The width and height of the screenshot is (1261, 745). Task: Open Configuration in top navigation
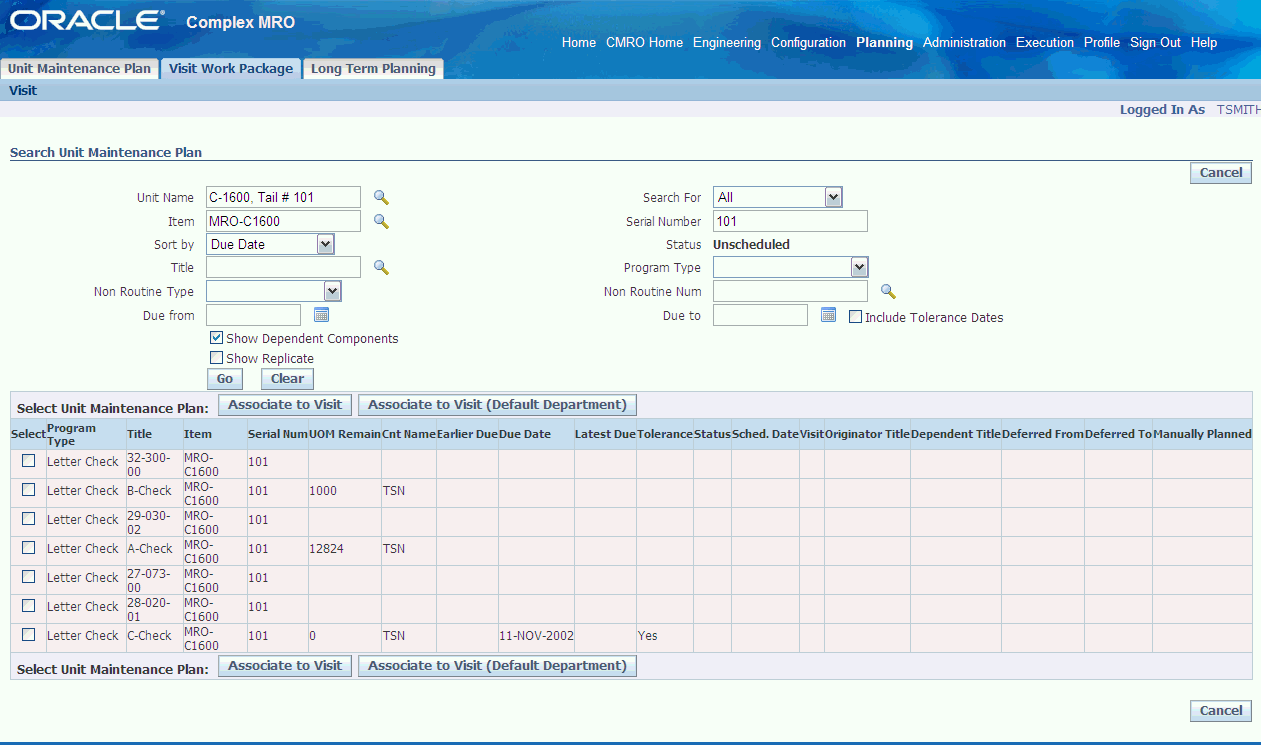[808, 43]
